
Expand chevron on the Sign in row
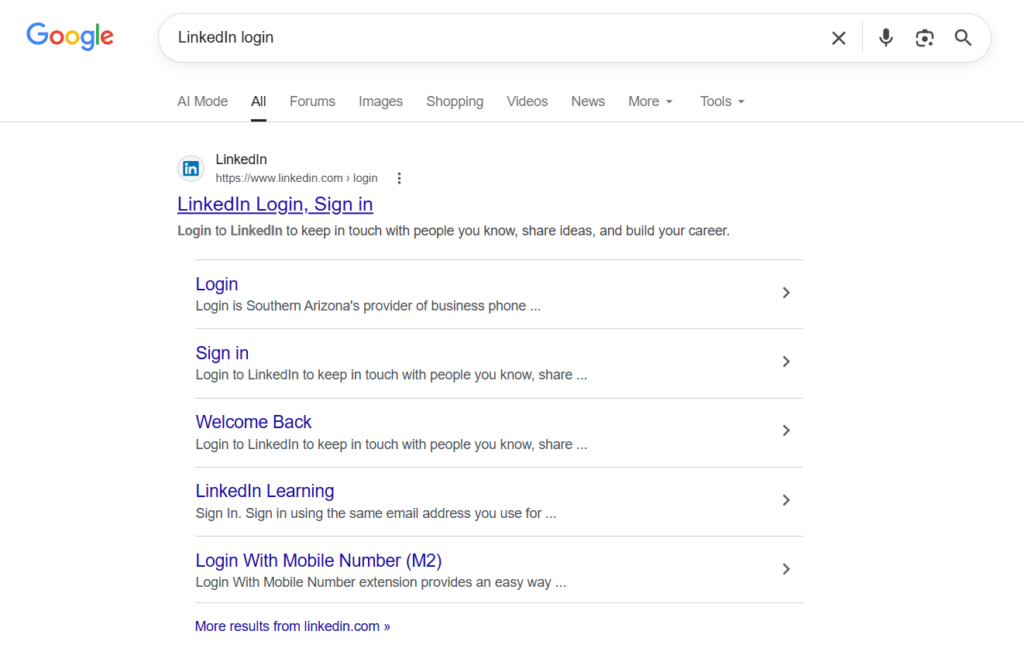pyautogui.click(x=786, y=362)
